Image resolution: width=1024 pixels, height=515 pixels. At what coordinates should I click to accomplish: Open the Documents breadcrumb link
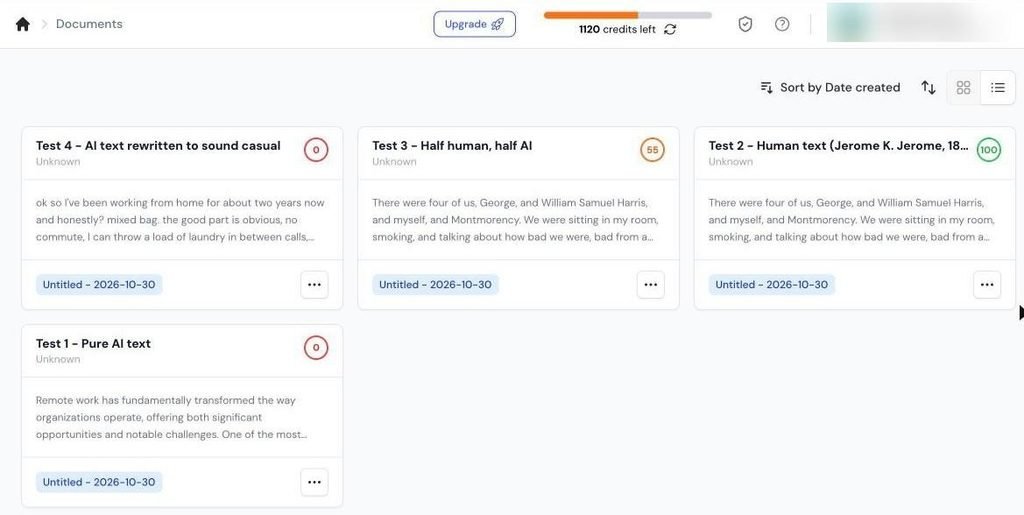89,24
